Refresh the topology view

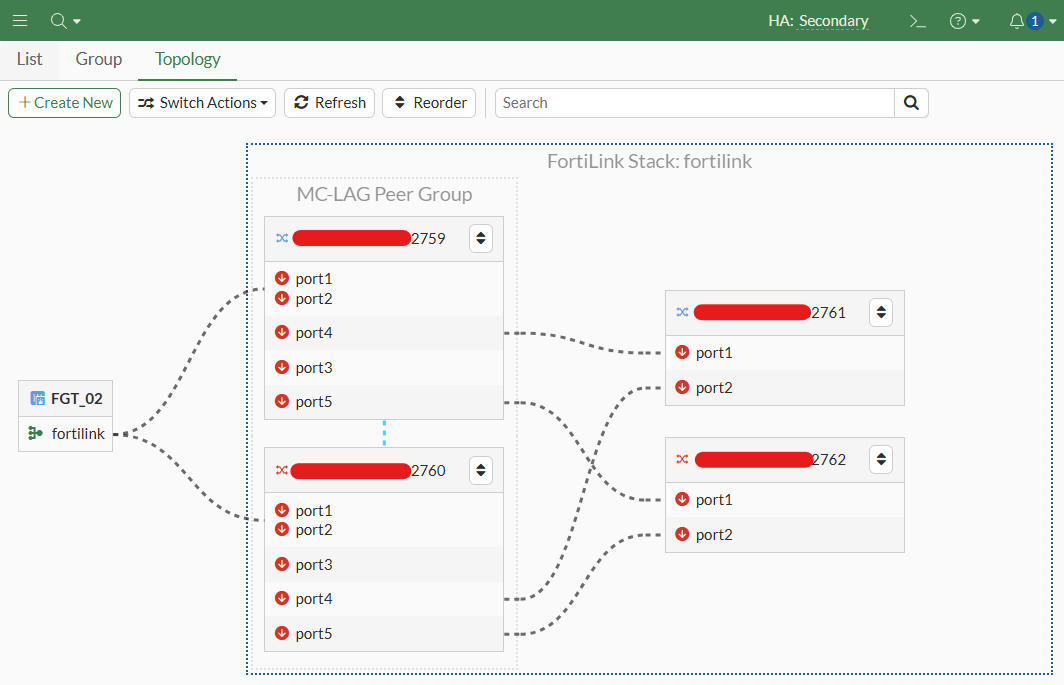coord(330,103)
